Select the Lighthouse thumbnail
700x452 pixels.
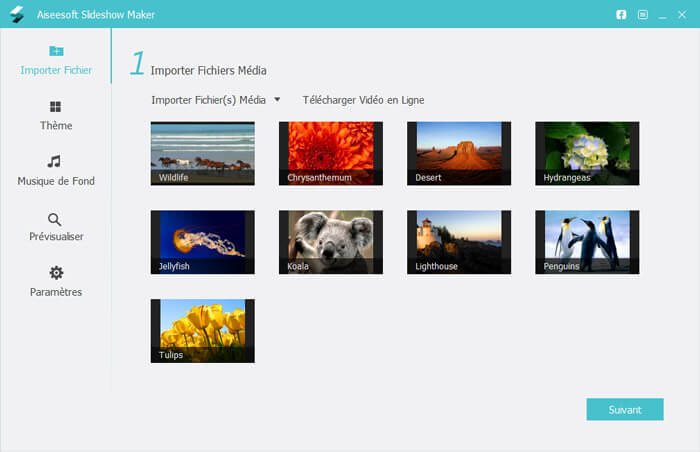pos(459,242)
